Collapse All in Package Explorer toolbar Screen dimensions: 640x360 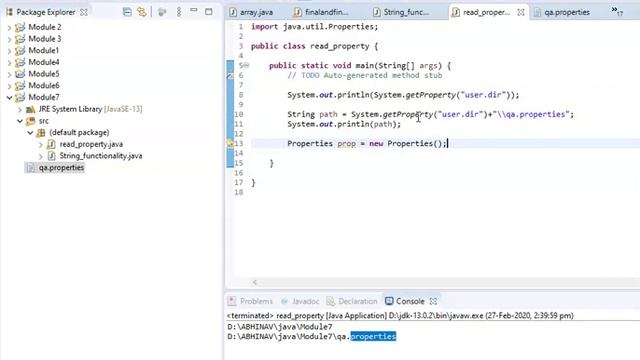tap(127, 12)
